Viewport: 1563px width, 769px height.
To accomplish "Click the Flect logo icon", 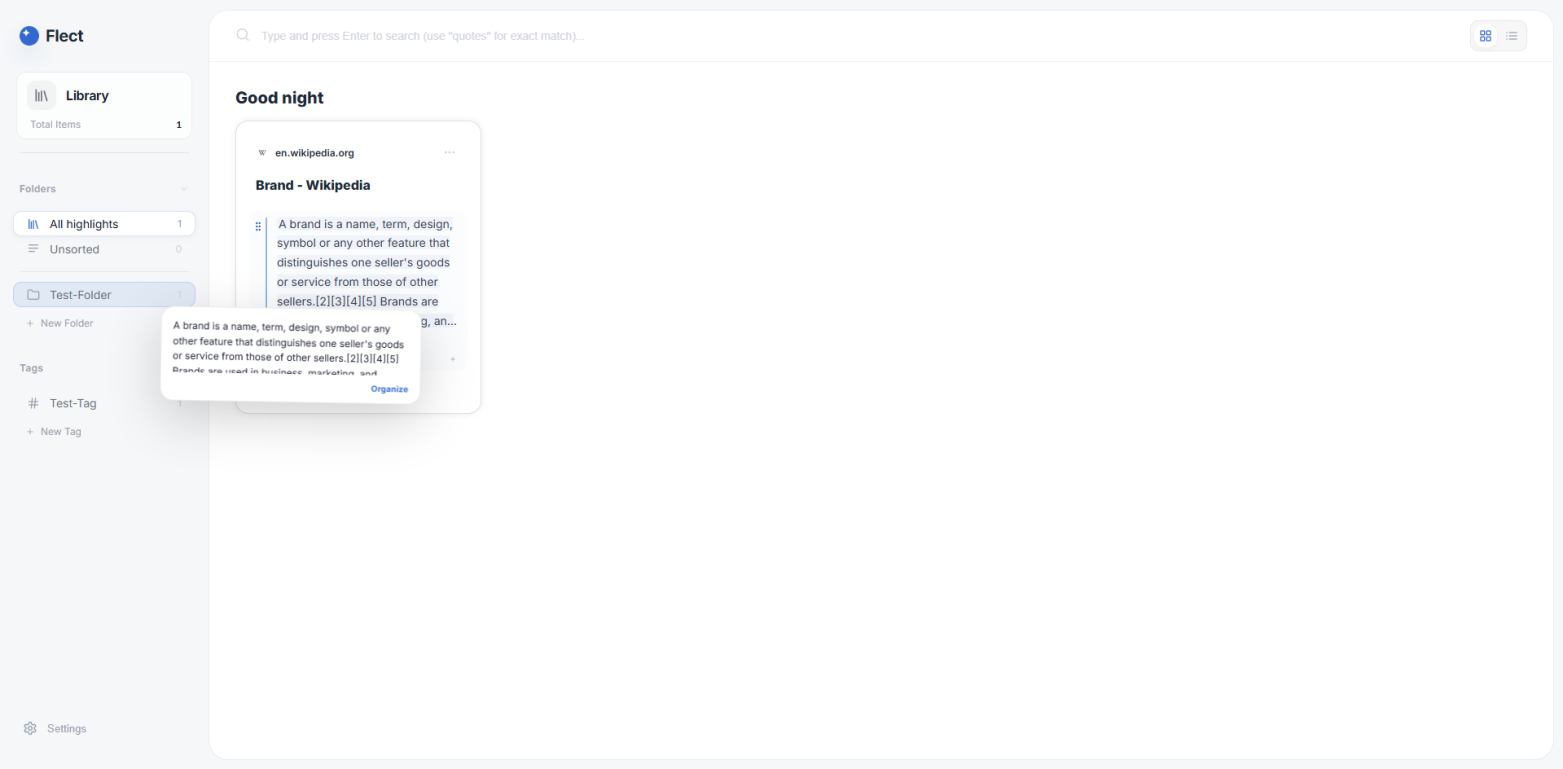I will [29, 36].
